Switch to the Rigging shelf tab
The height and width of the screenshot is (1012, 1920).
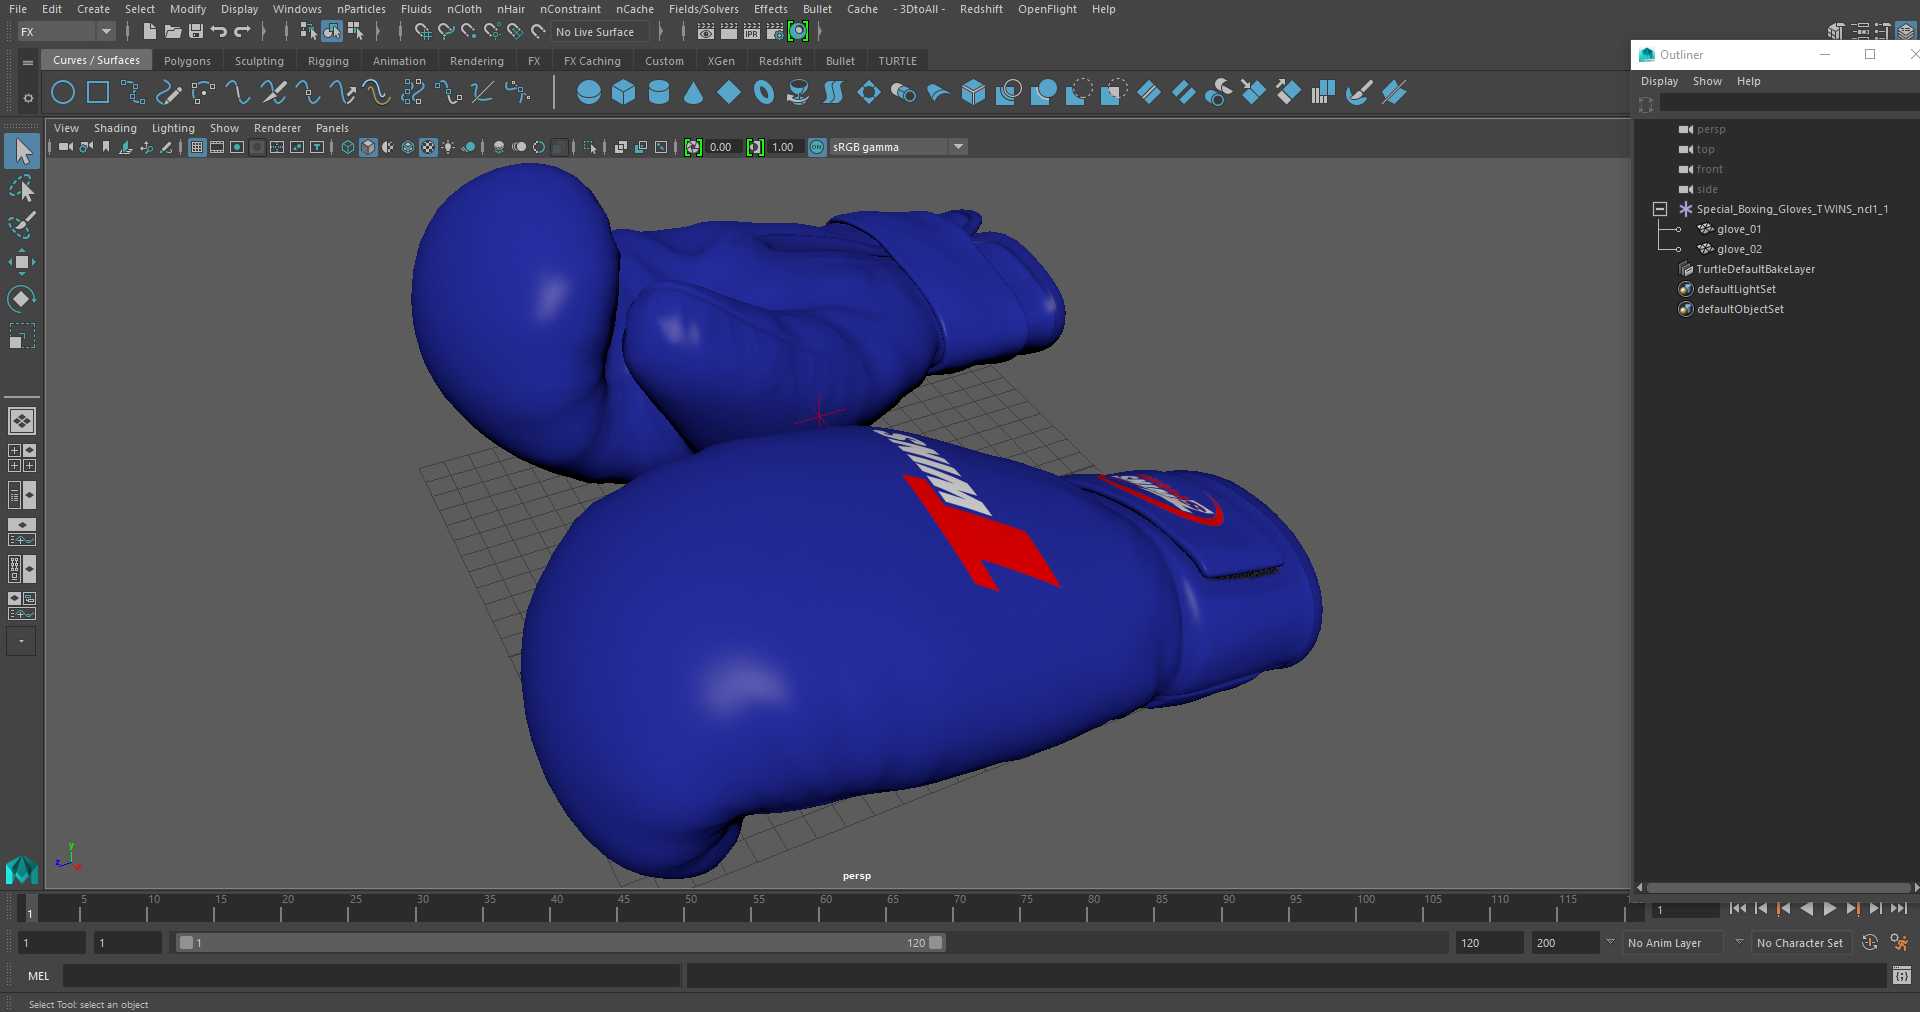pyautogui.click(x=328, y=61)
